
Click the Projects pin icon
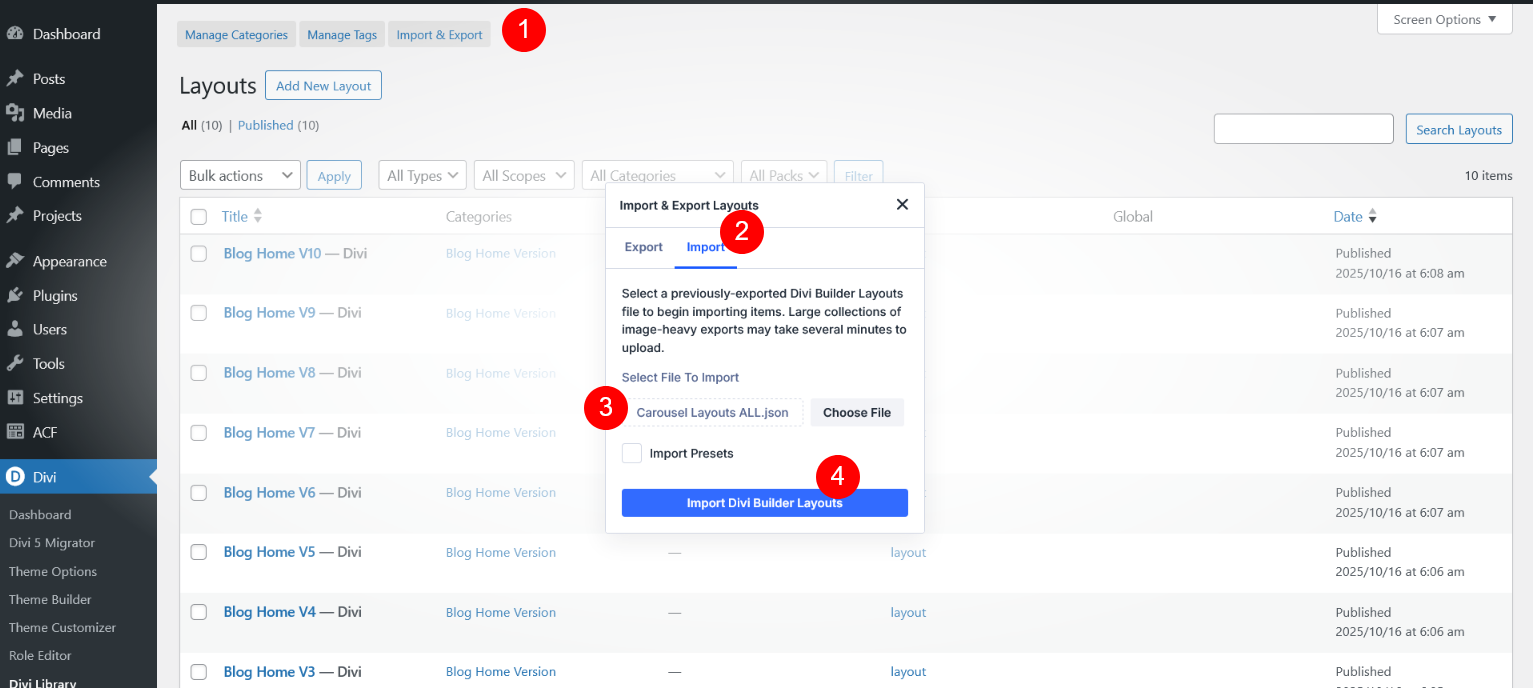pos(15,215)
